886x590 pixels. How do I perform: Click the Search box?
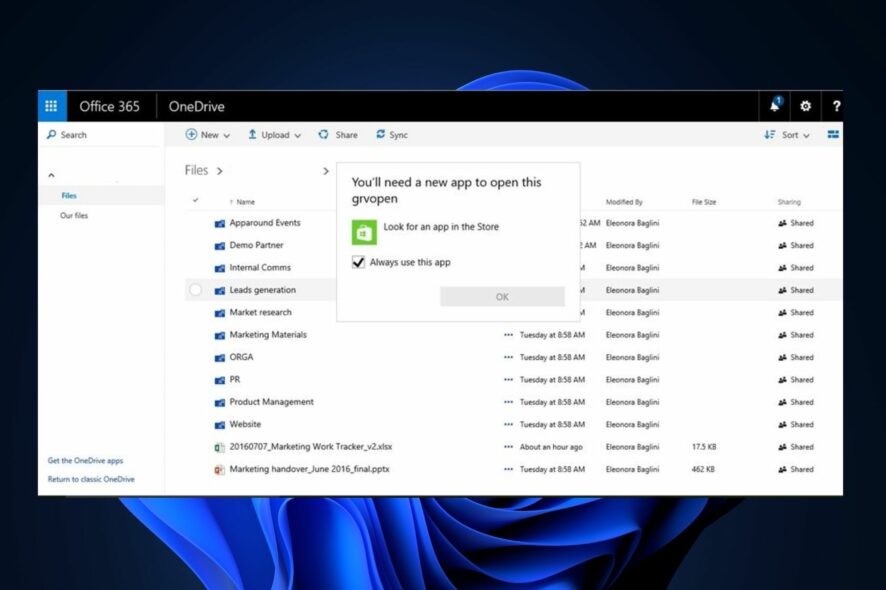pyautogui.click(x=101, y=135)
